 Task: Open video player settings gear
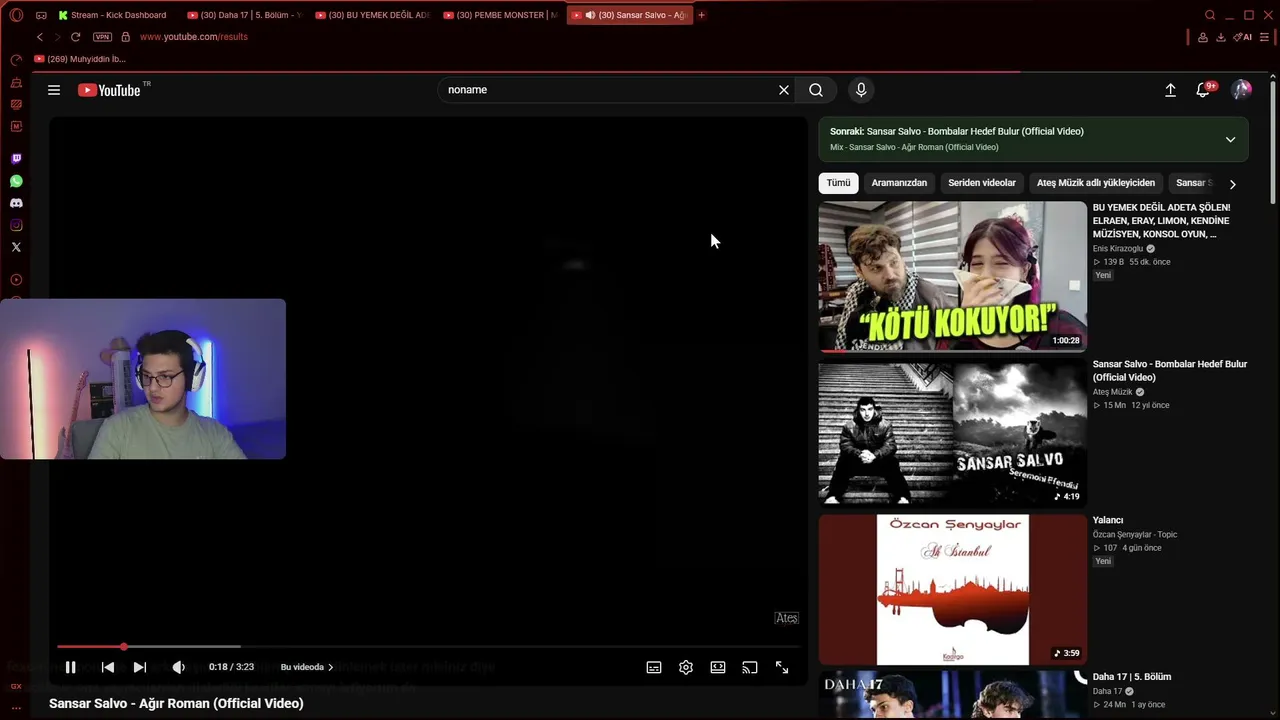click(x=686, y=667)
